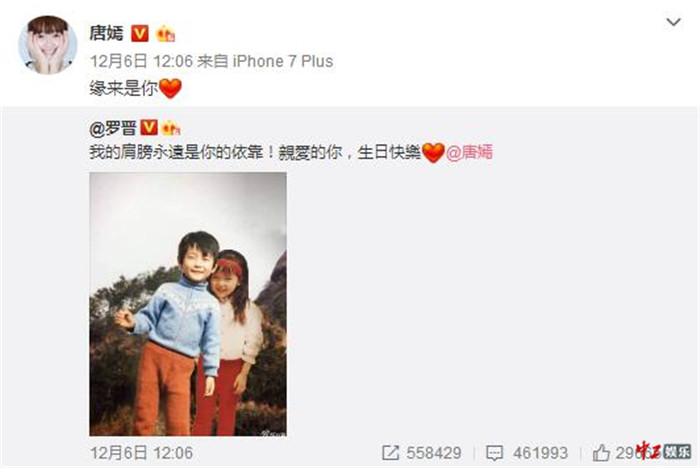This screenshot has width=700, height=468.
Task: Toggle the thumbs-up like button
Action: click(601, 452)
